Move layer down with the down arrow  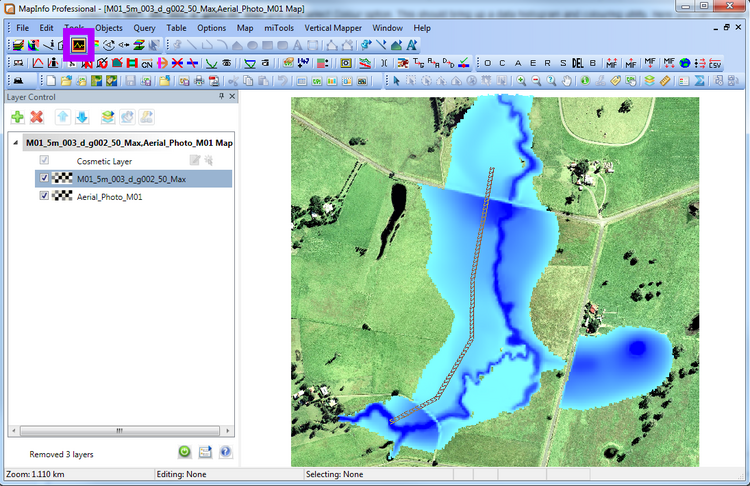click(82, 118)
